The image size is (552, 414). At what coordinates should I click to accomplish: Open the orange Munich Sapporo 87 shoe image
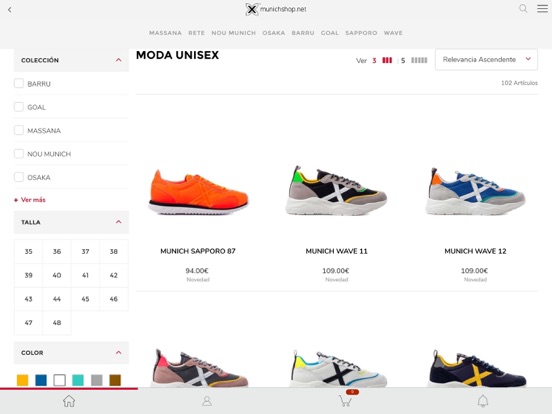[198, 192]
